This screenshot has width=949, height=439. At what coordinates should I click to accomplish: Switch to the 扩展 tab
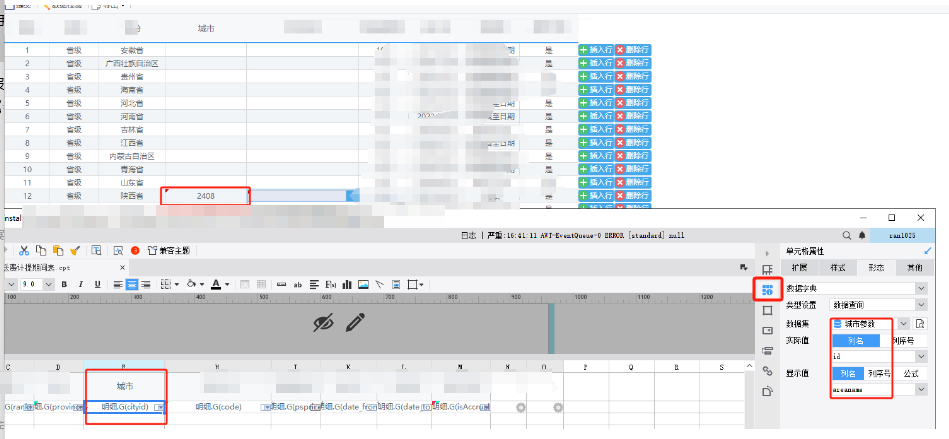[799, 268]
